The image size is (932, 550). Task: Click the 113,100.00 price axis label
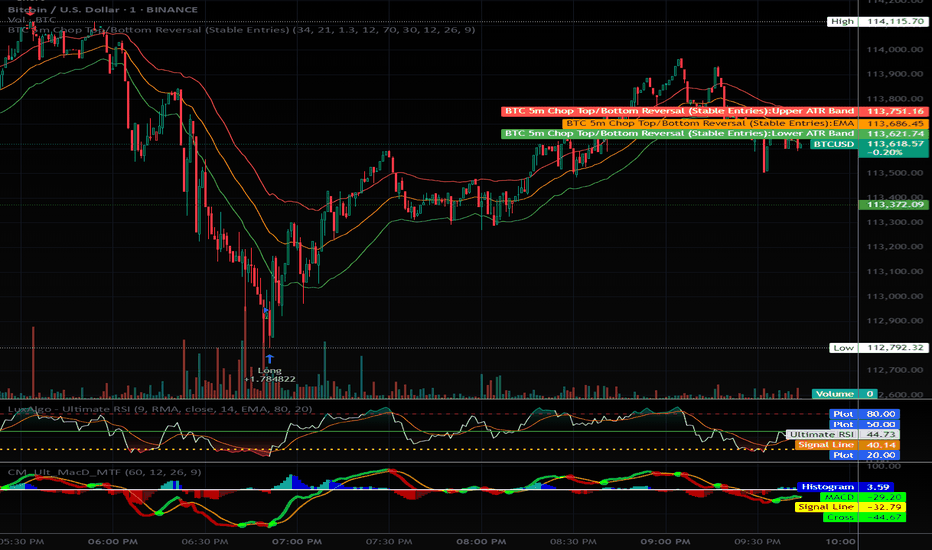click(x=895, y=272)
